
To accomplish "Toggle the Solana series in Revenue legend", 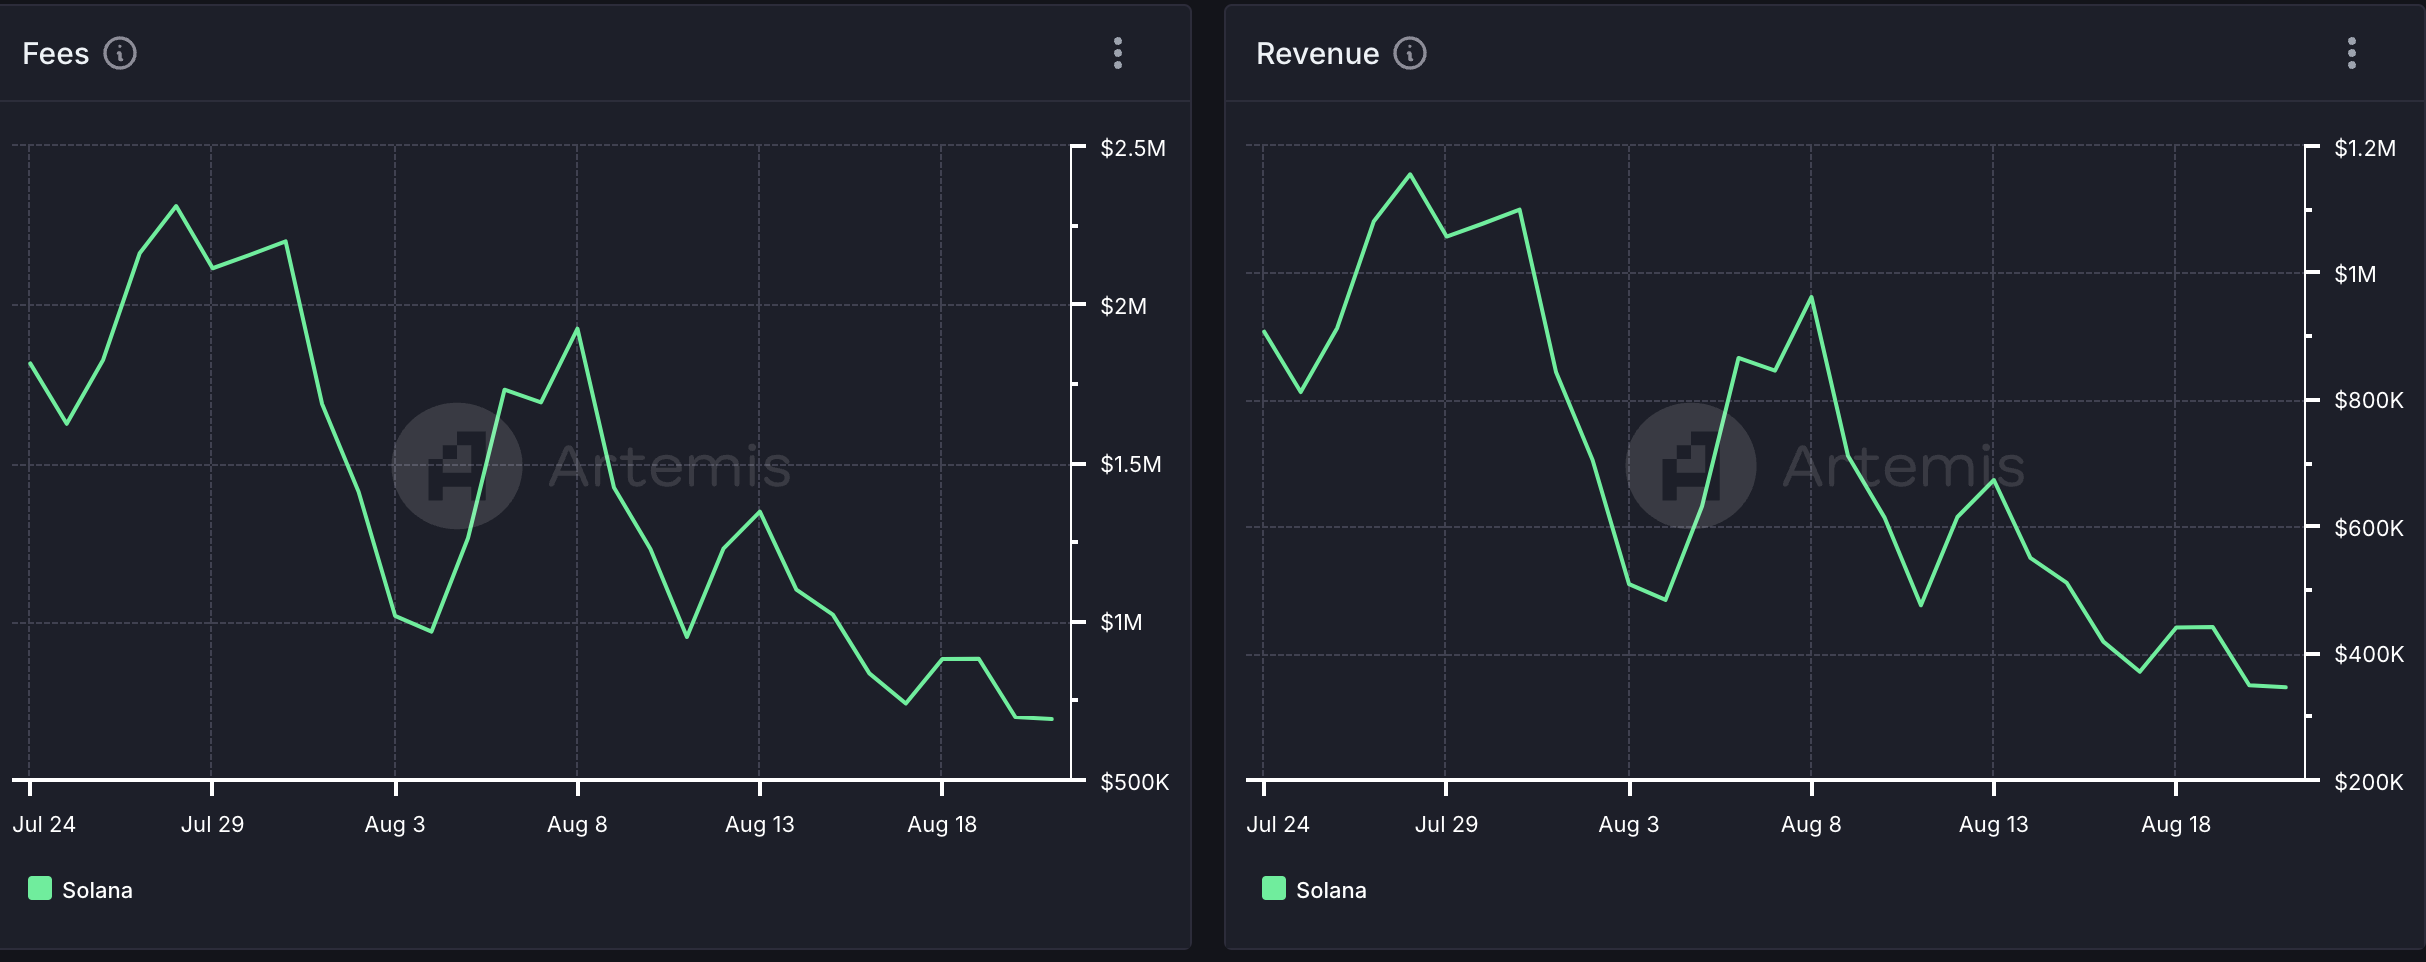I will [x=1330, y=890].
